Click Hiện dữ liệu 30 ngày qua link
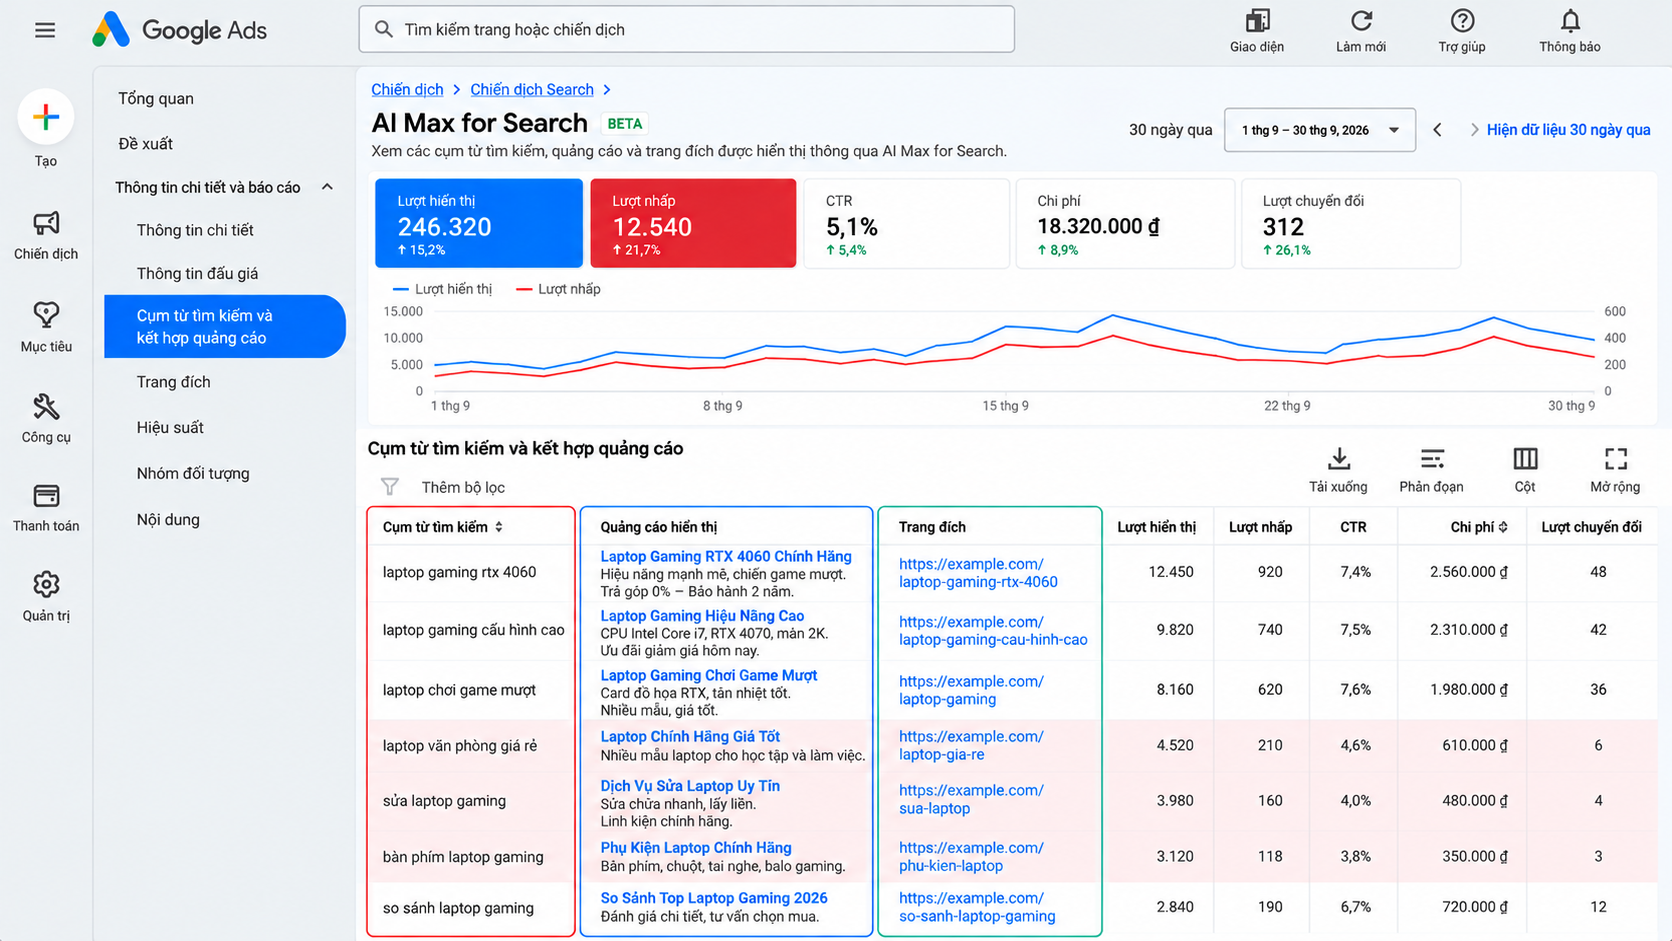Viewport: 1672px width, 941px height. pos(1568,130)
